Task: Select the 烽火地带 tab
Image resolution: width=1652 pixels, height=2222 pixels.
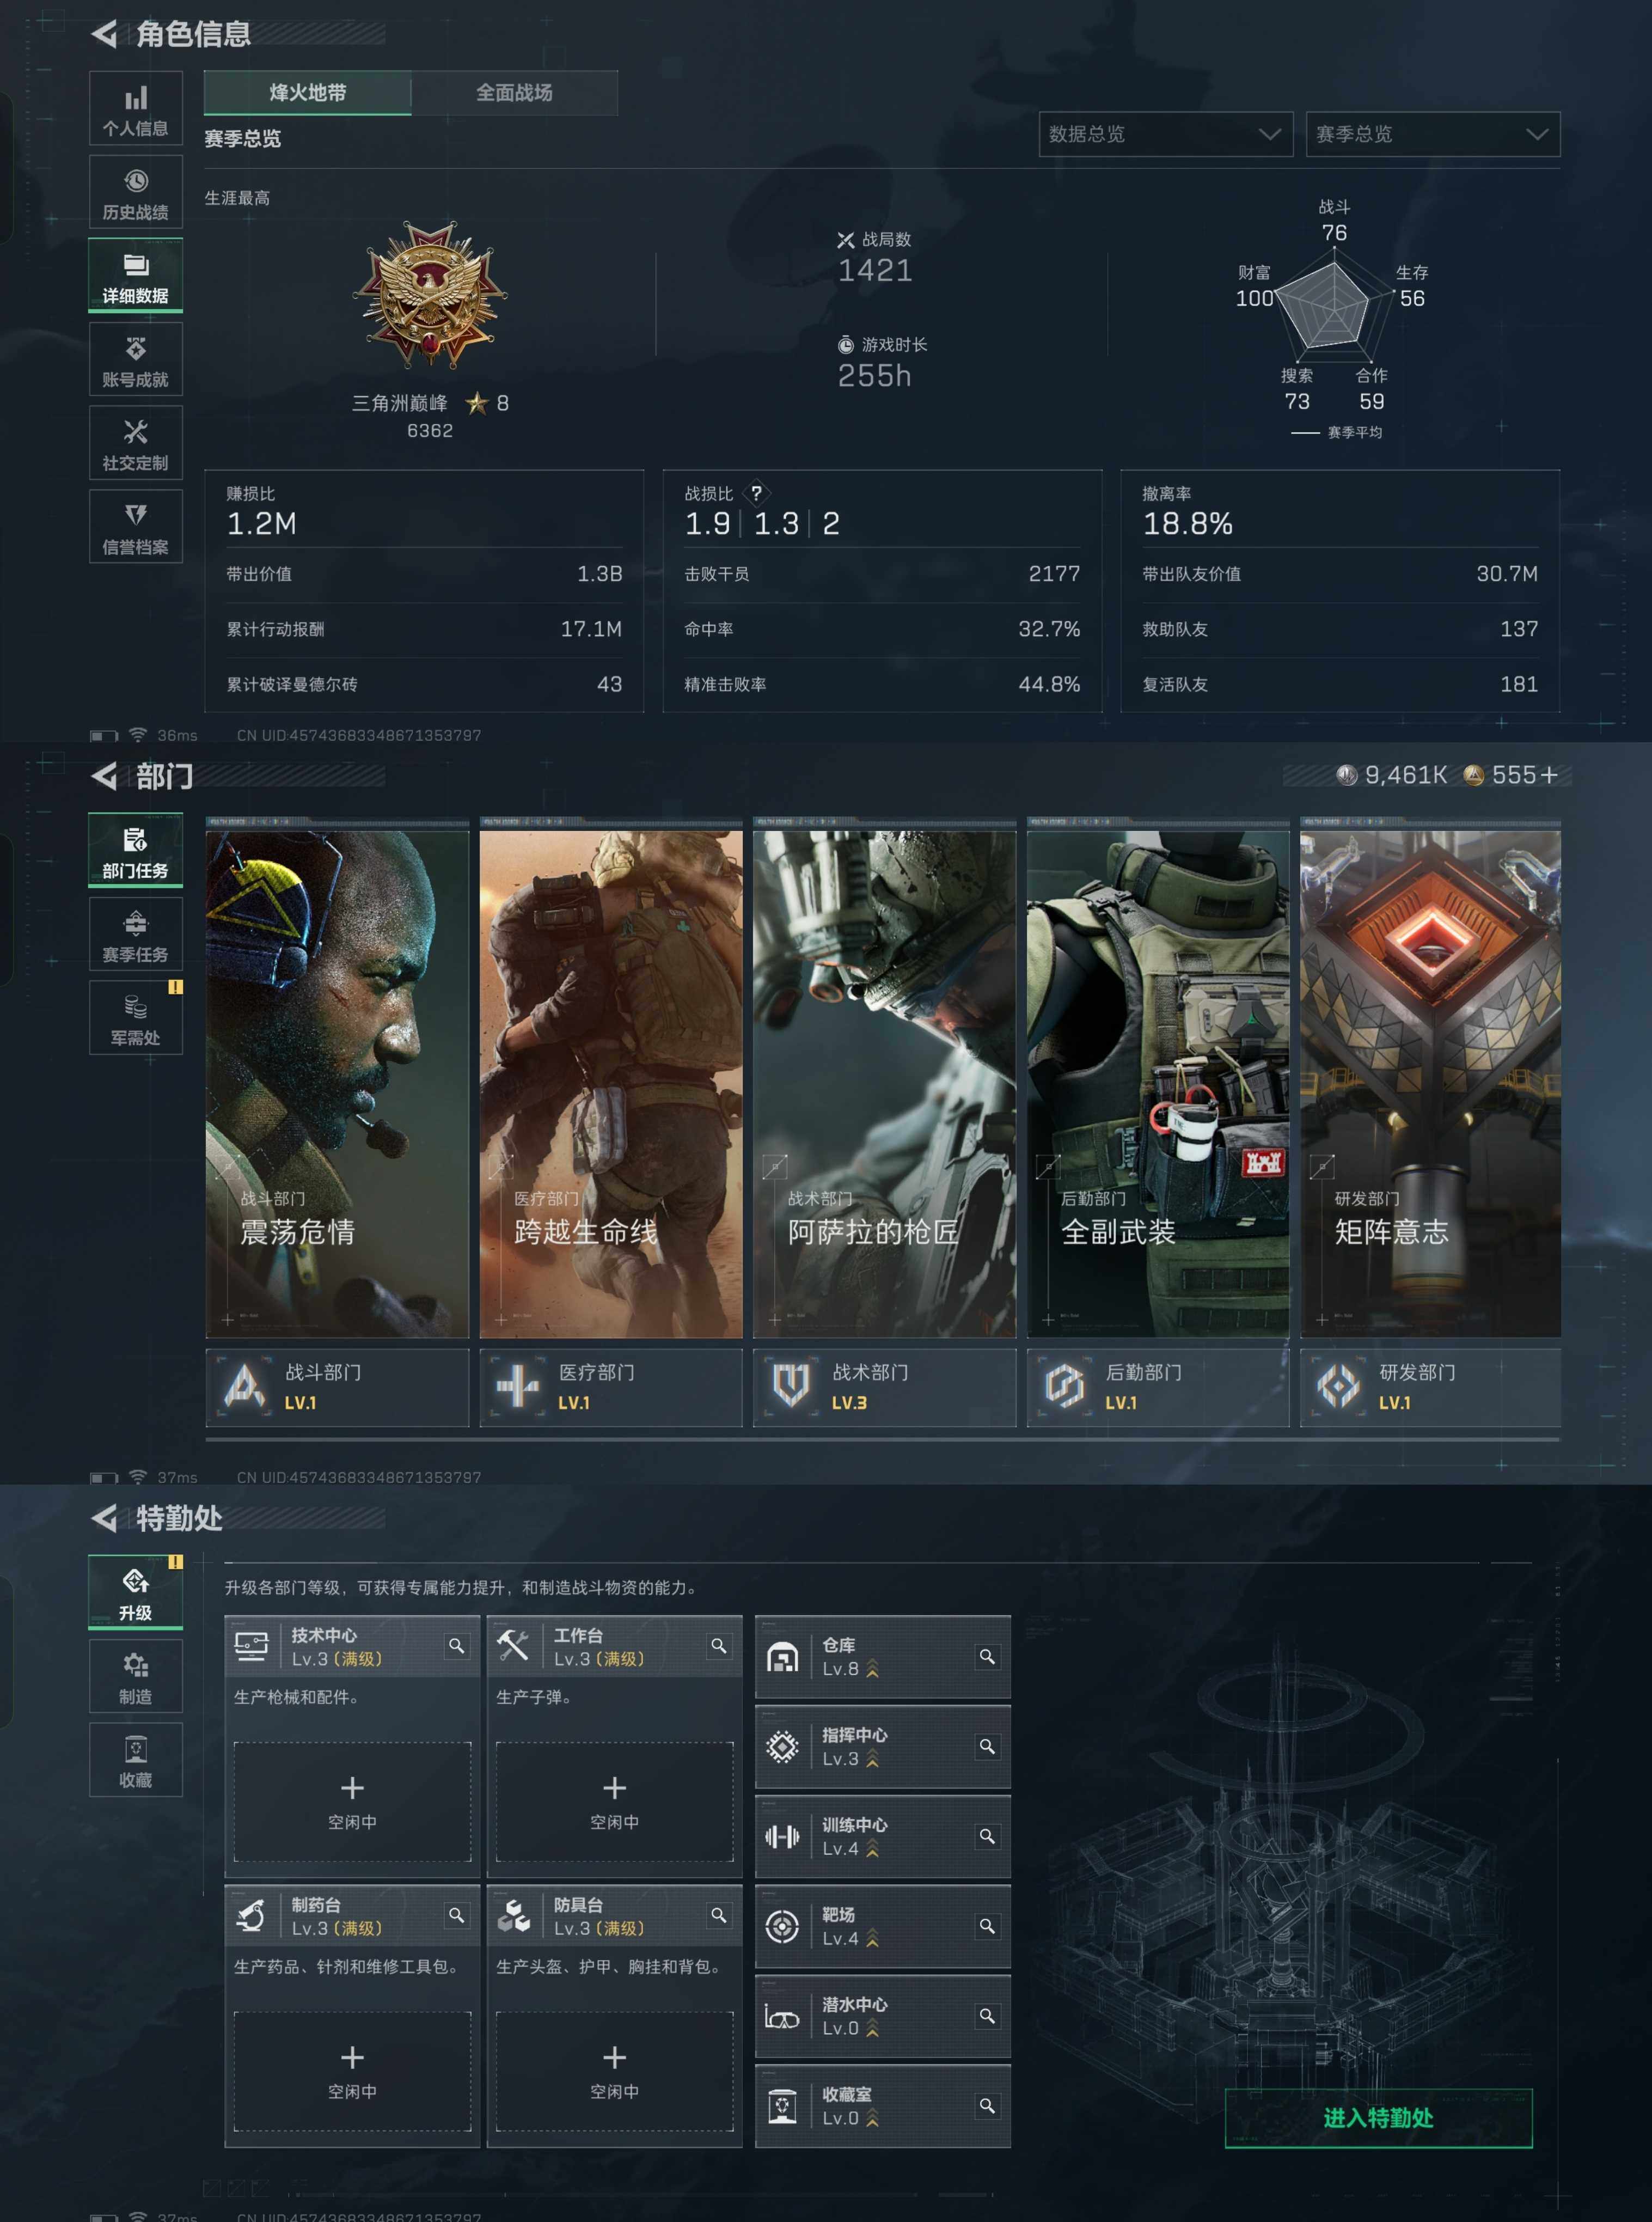Action: point(307,93)
